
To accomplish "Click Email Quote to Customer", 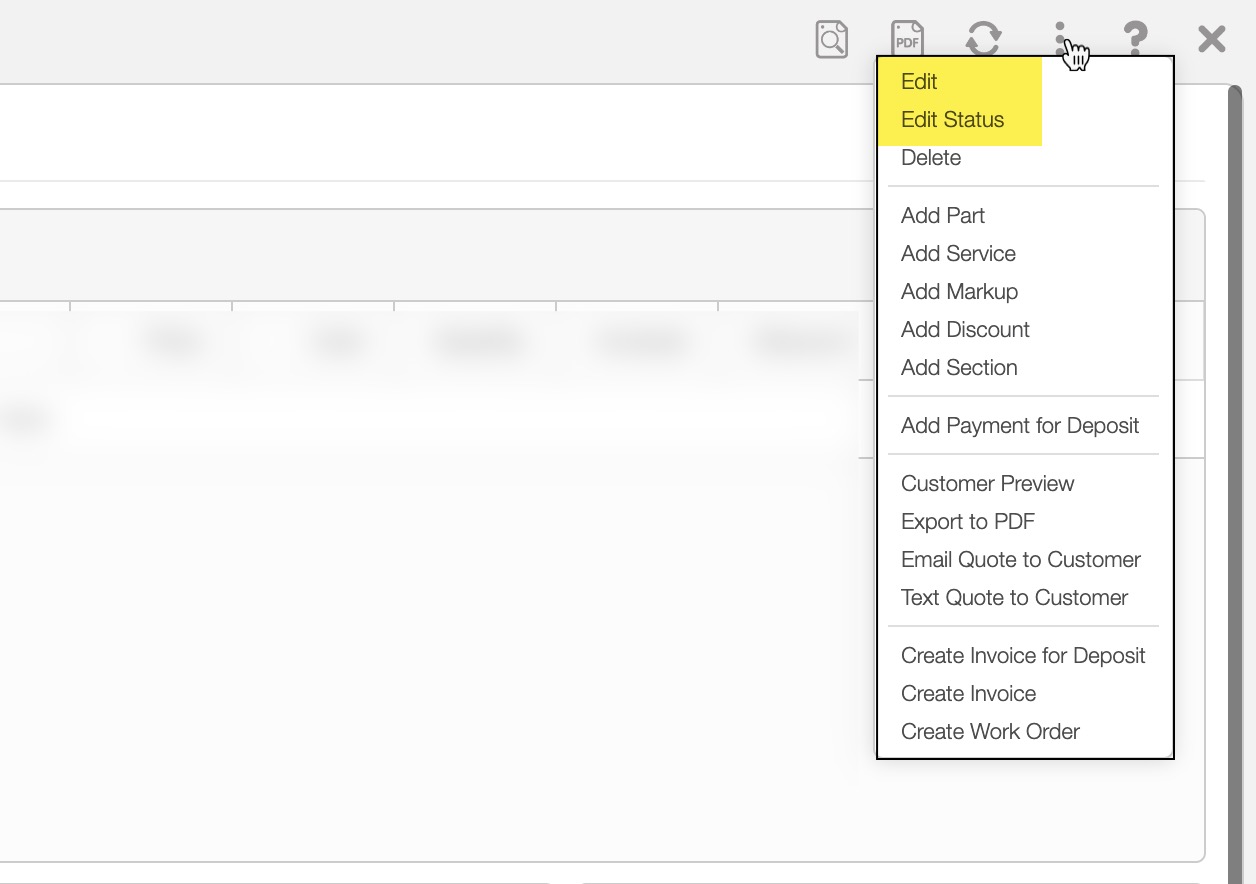I will pos(1021,560).
